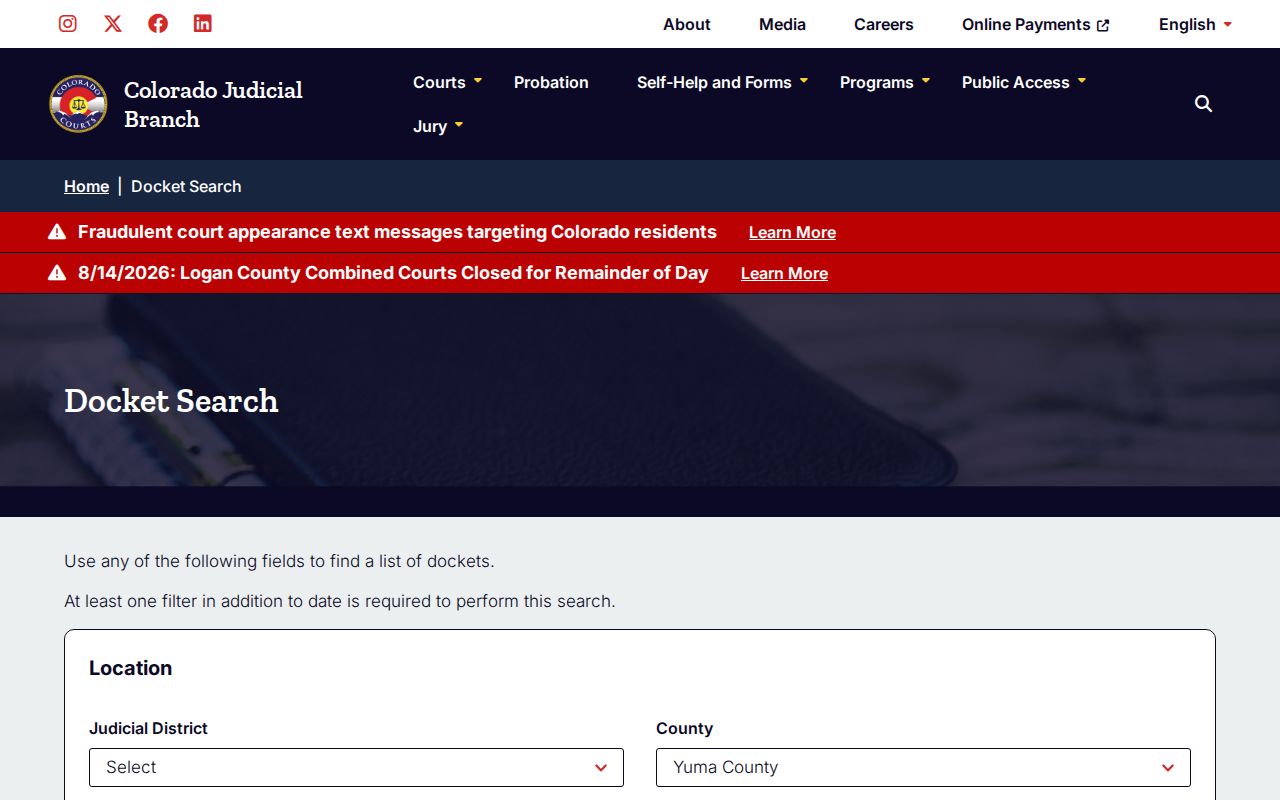This screenshot has width=1280, height=800.
Task: Open the Facebook social icon
Action: click(x=158, y=23)
